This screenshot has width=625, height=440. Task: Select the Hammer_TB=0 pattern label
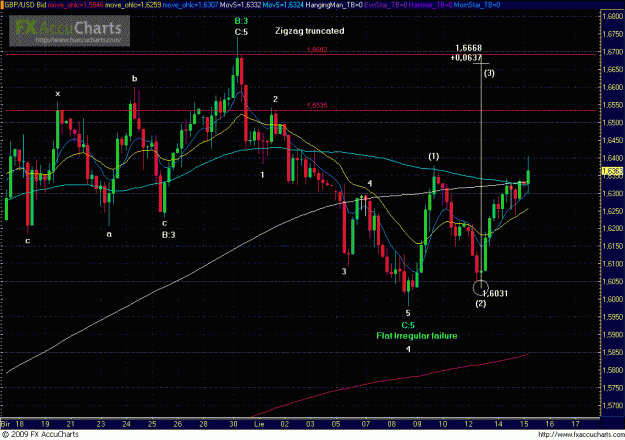[430, 5]
